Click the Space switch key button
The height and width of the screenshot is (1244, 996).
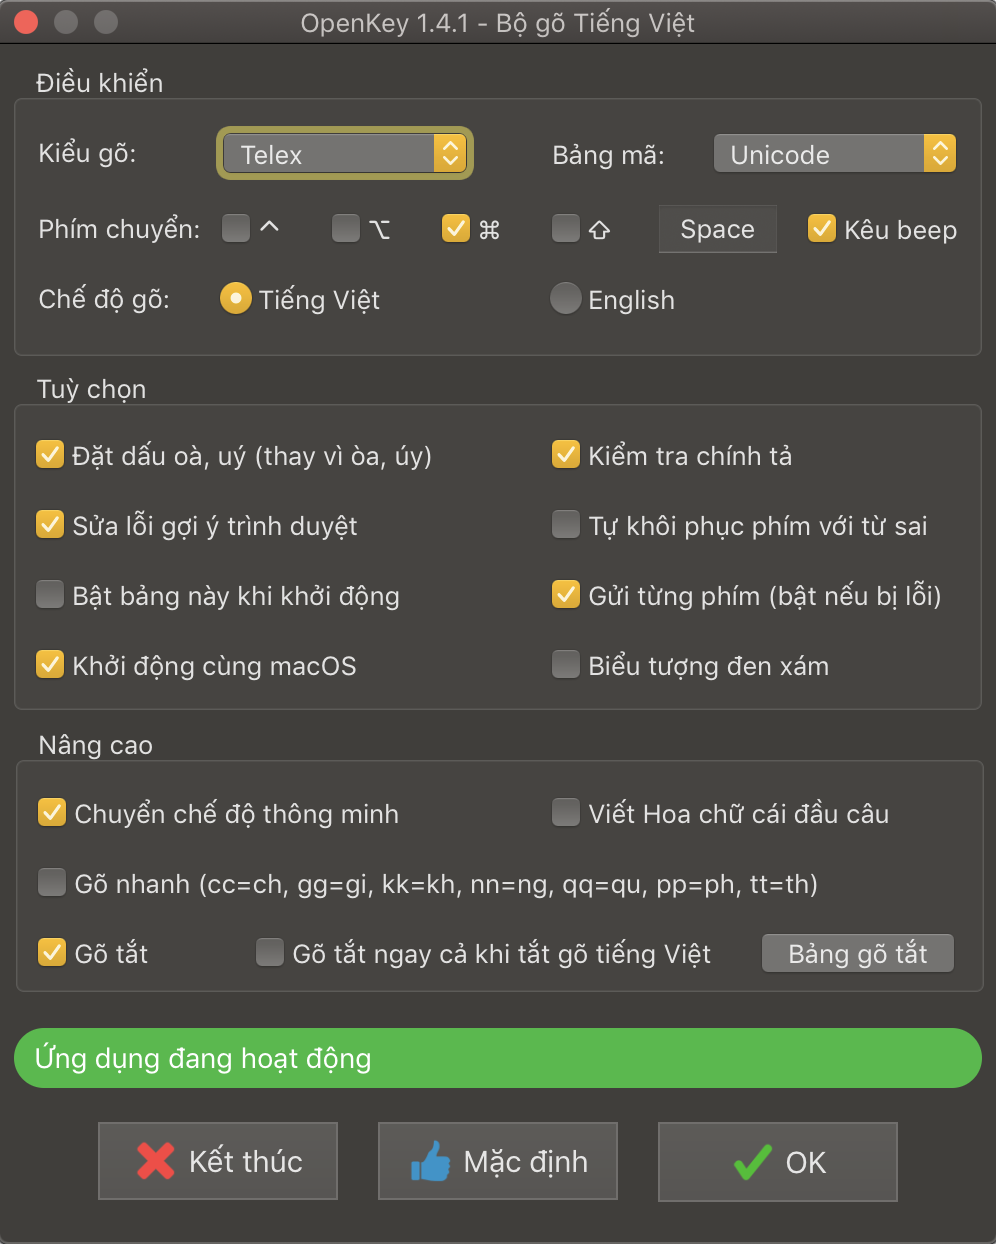717,229
